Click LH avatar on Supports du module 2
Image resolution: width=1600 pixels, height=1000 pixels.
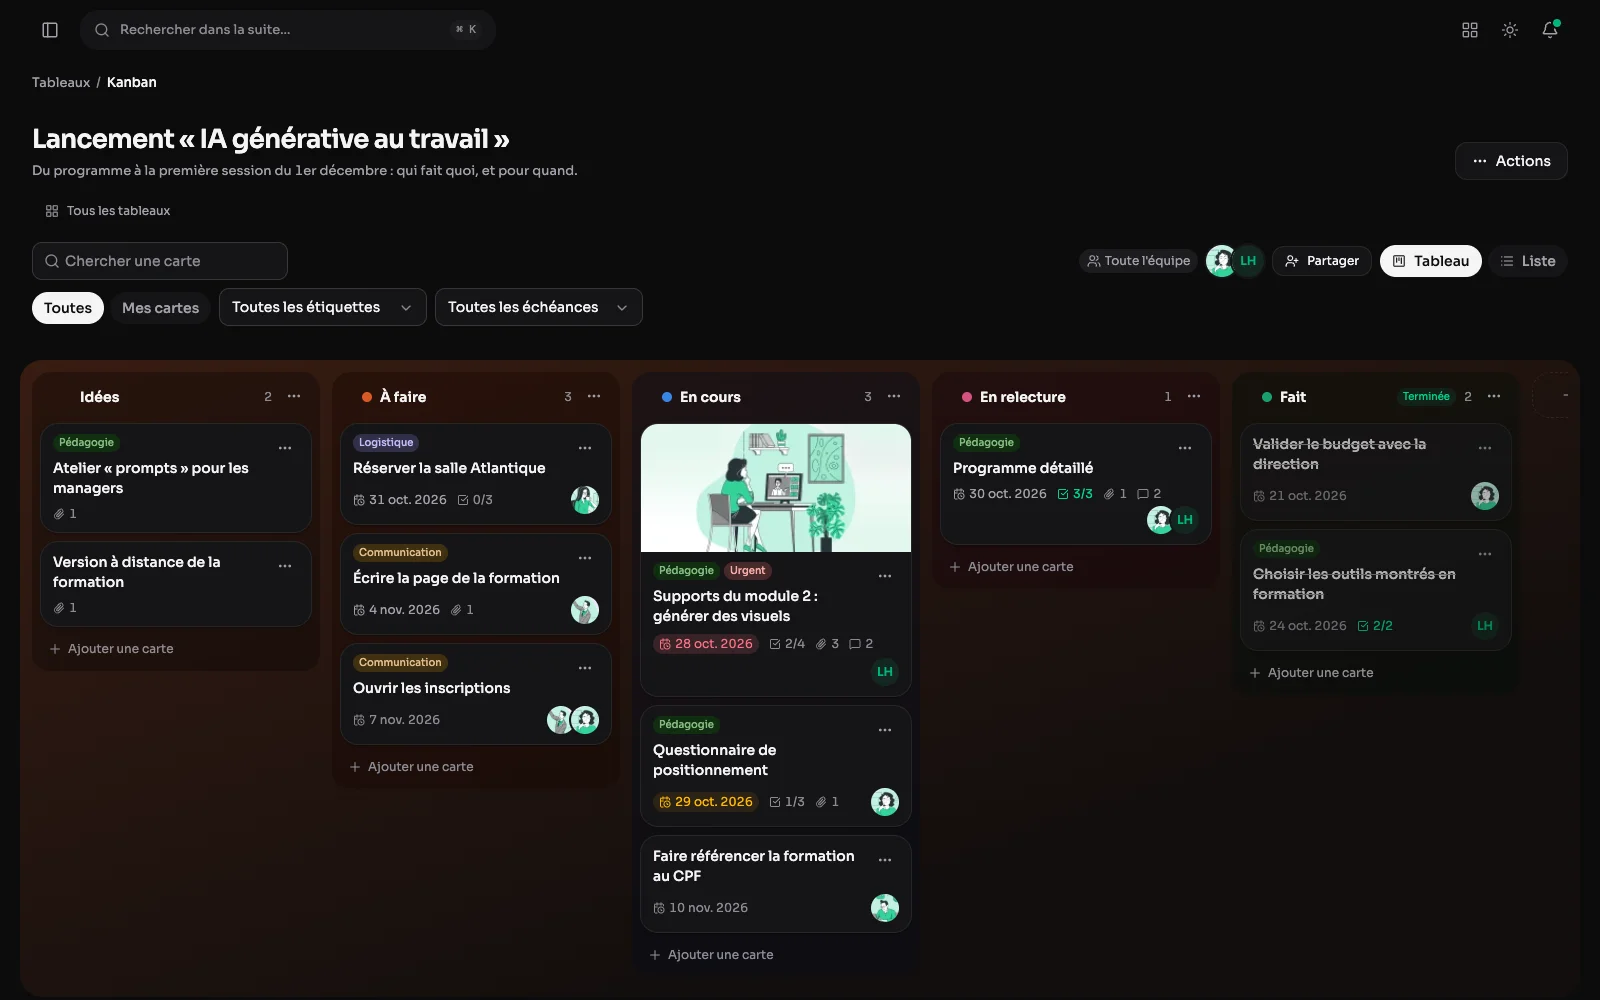885,672
